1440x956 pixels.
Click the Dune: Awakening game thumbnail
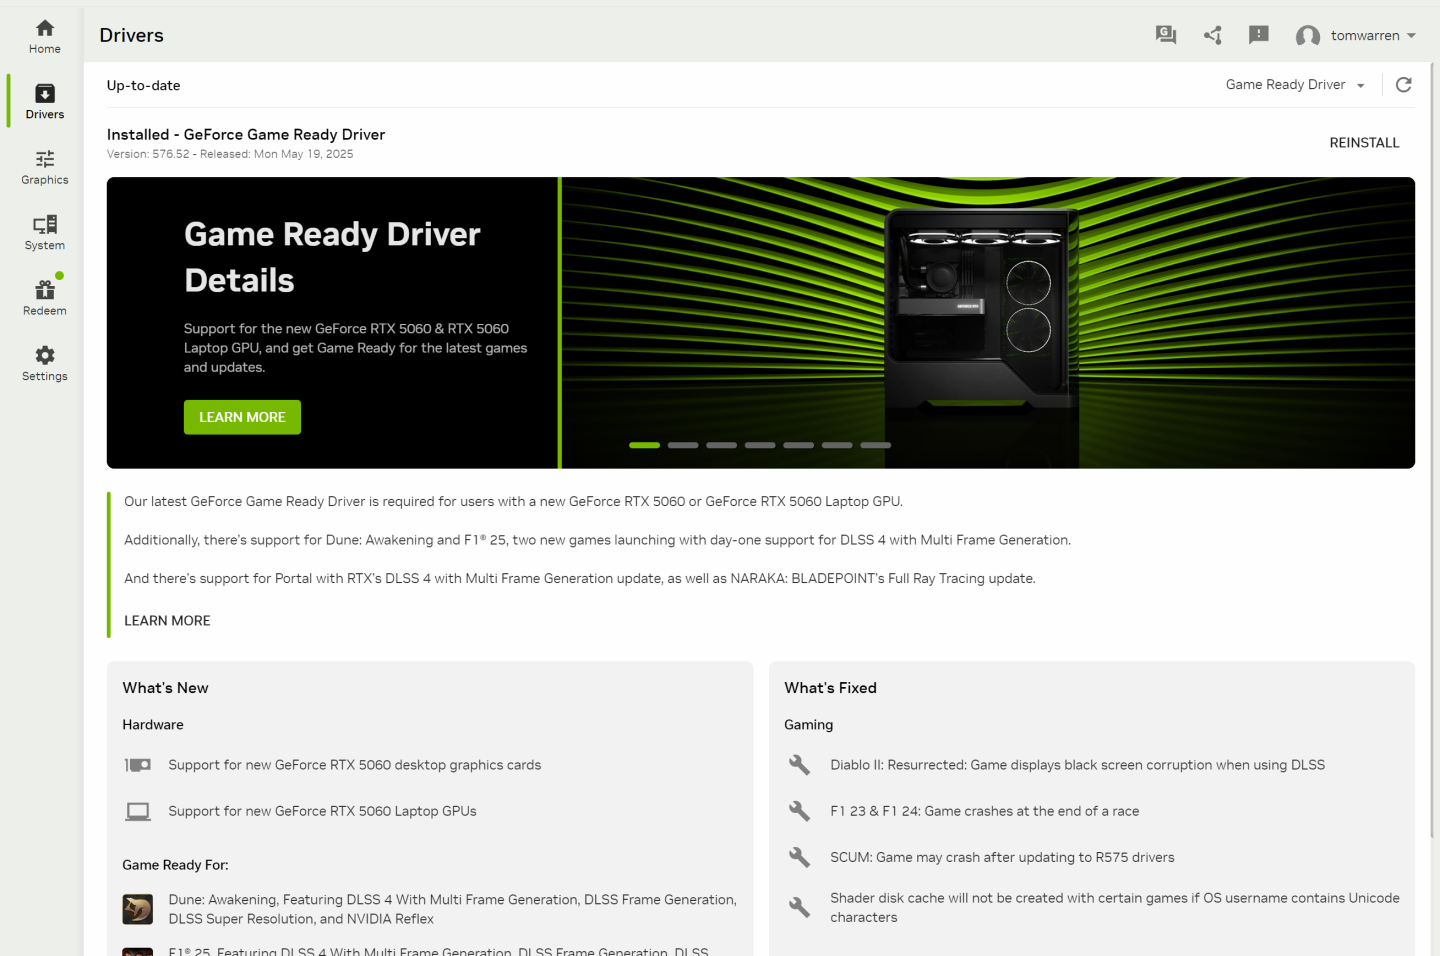138,909
